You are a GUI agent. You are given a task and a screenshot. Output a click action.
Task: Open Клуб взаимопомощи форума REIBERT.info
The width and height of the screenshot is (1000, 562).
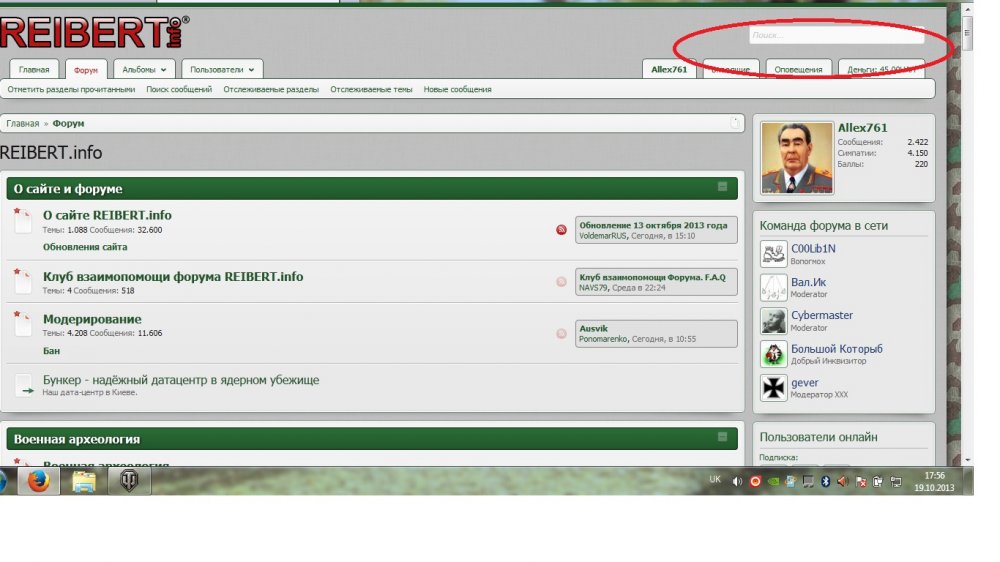coord(173,276)
